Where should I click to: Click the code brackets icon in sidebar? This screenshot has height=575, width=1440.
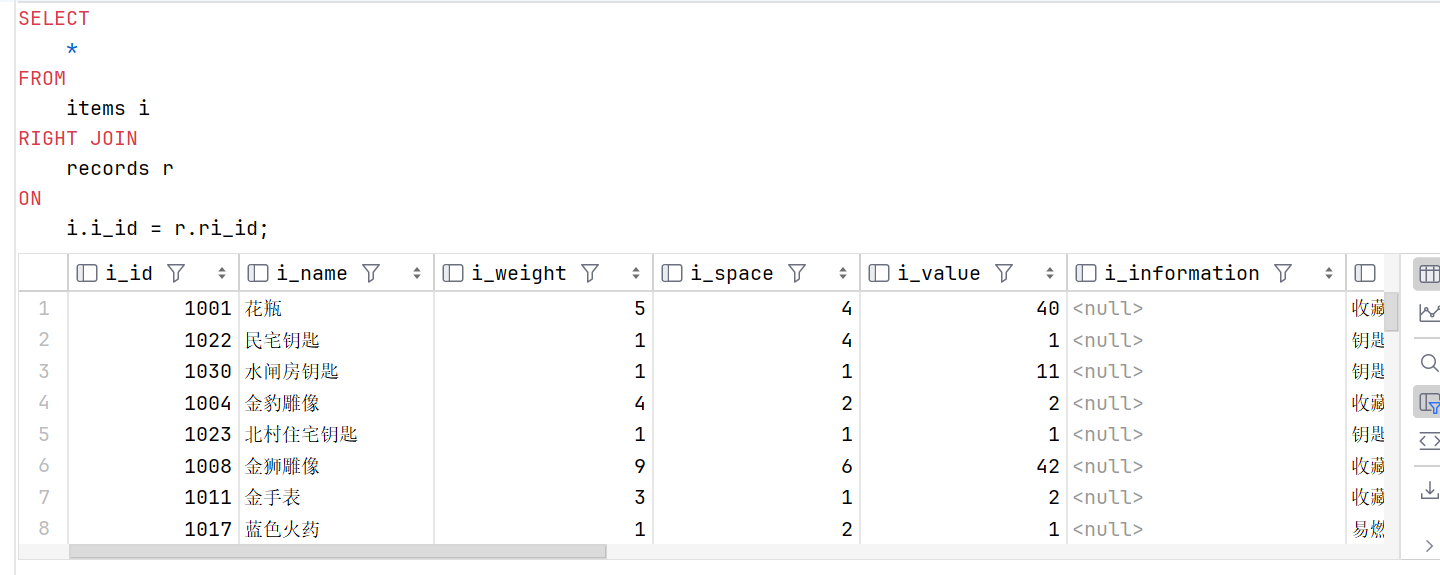click(1429, 441)
